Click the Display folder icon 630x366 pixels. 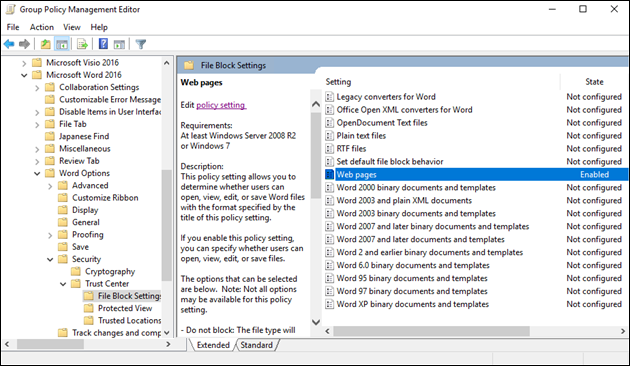[x=63, y=210]
